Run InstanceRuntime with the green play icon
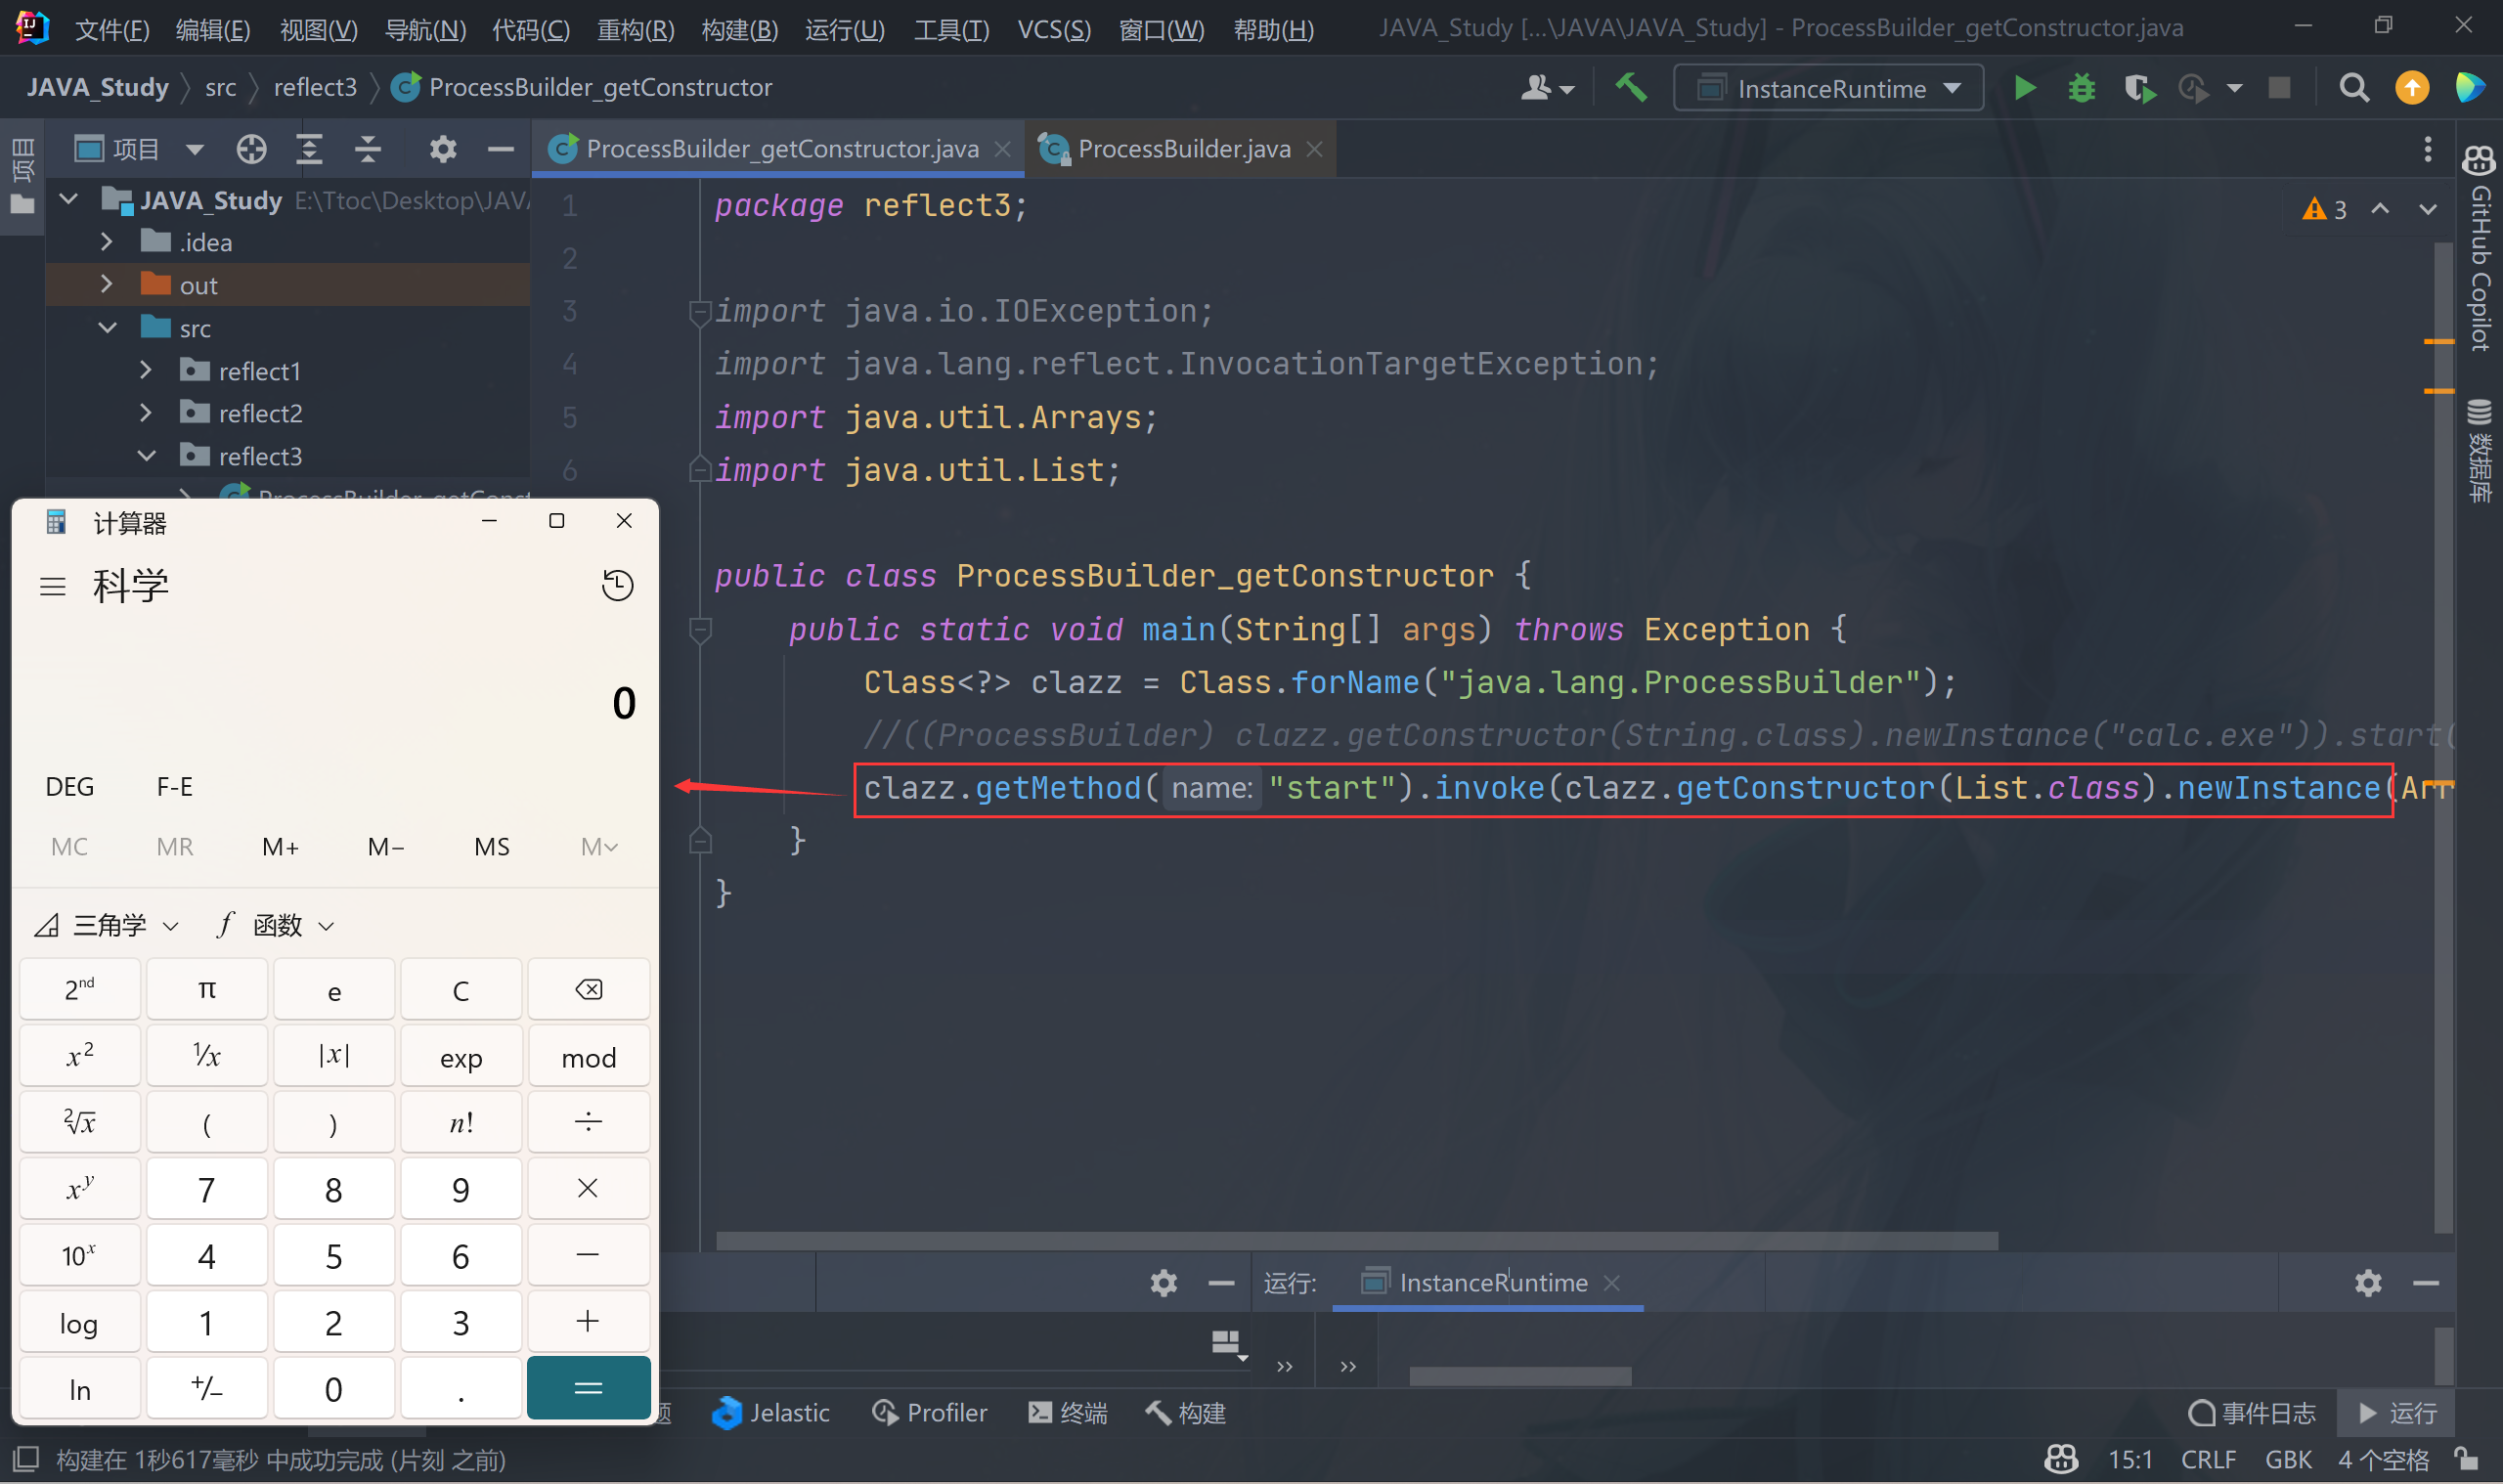 pos(2025,88)
